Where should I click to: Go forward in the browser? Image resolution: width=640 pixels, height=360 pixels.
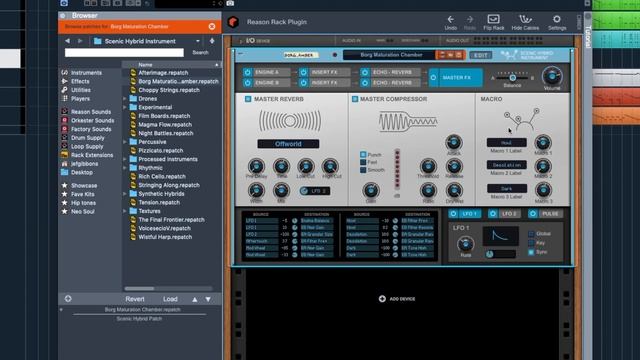click(x=80, y=41)
